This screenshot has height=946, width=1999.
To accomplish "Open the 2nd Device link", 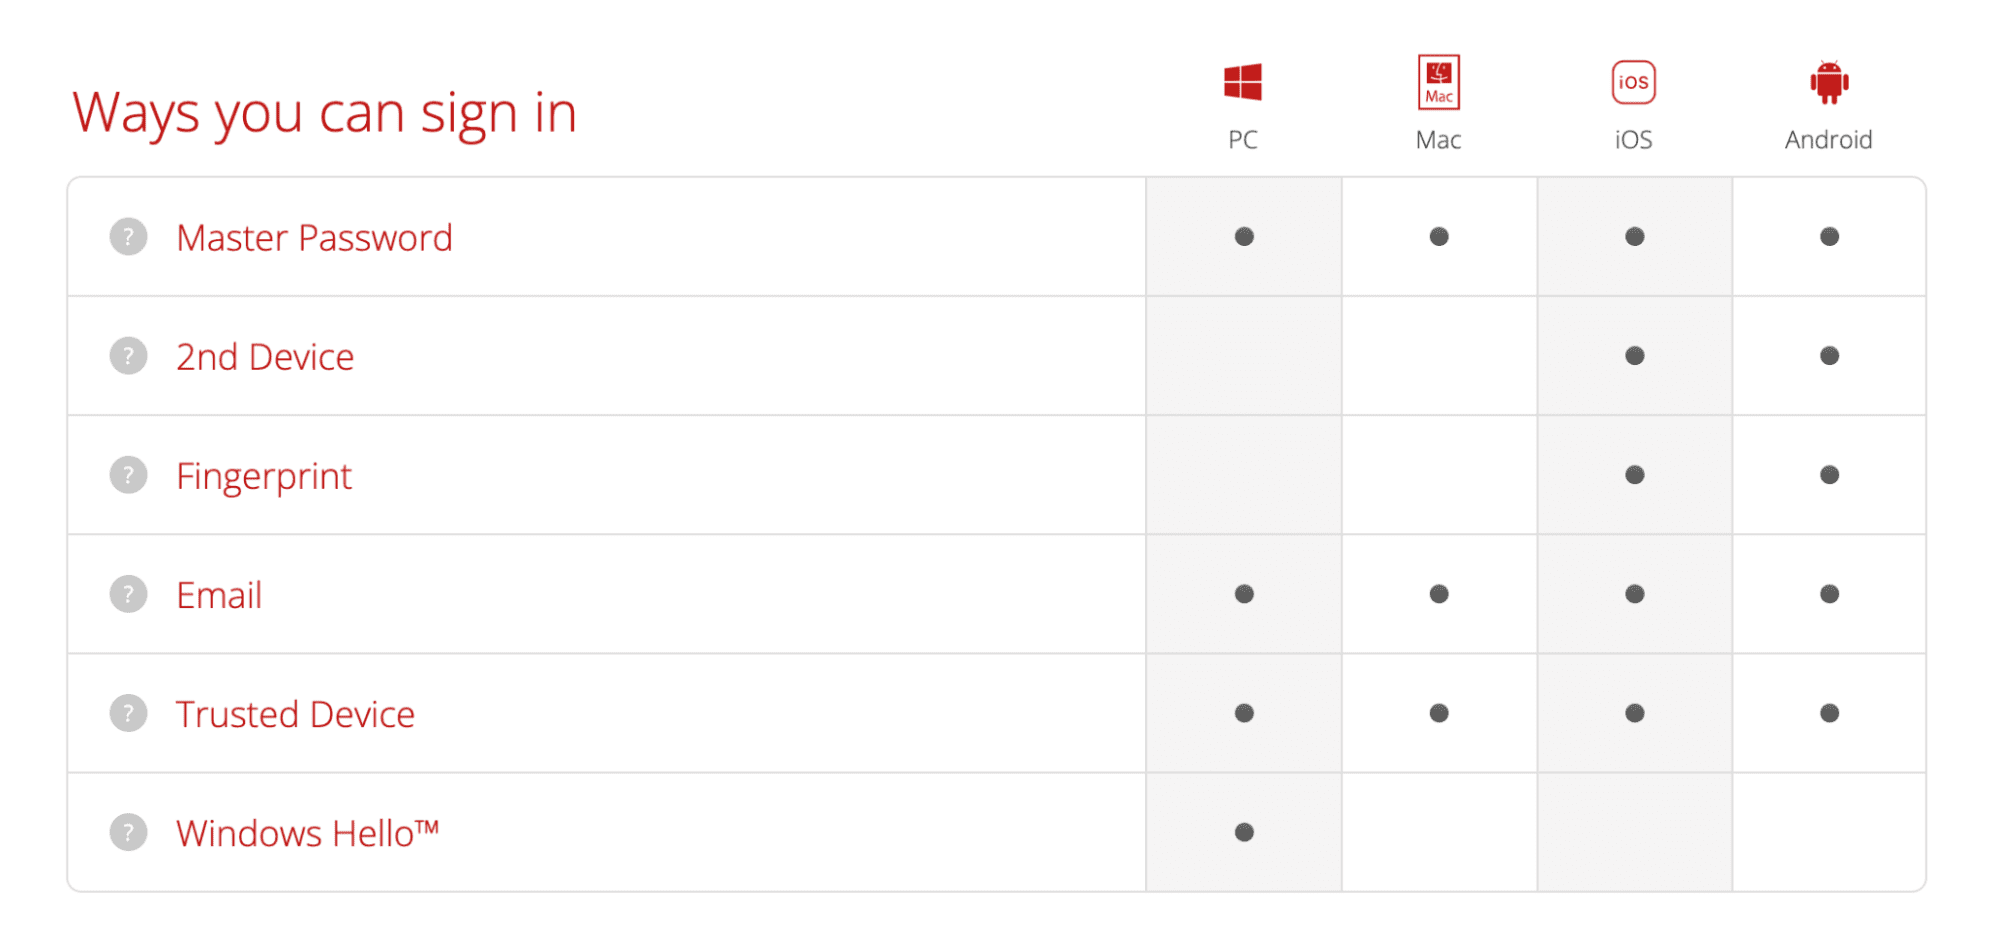I will coord(265,357).
